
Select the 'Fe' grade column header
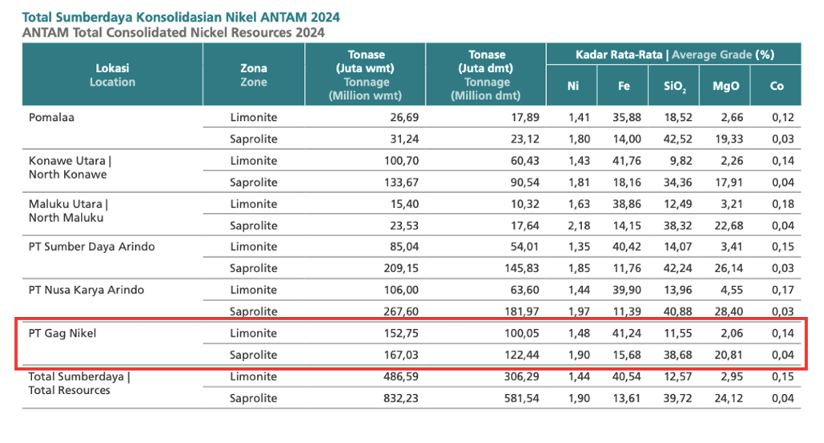coord(623,86)
